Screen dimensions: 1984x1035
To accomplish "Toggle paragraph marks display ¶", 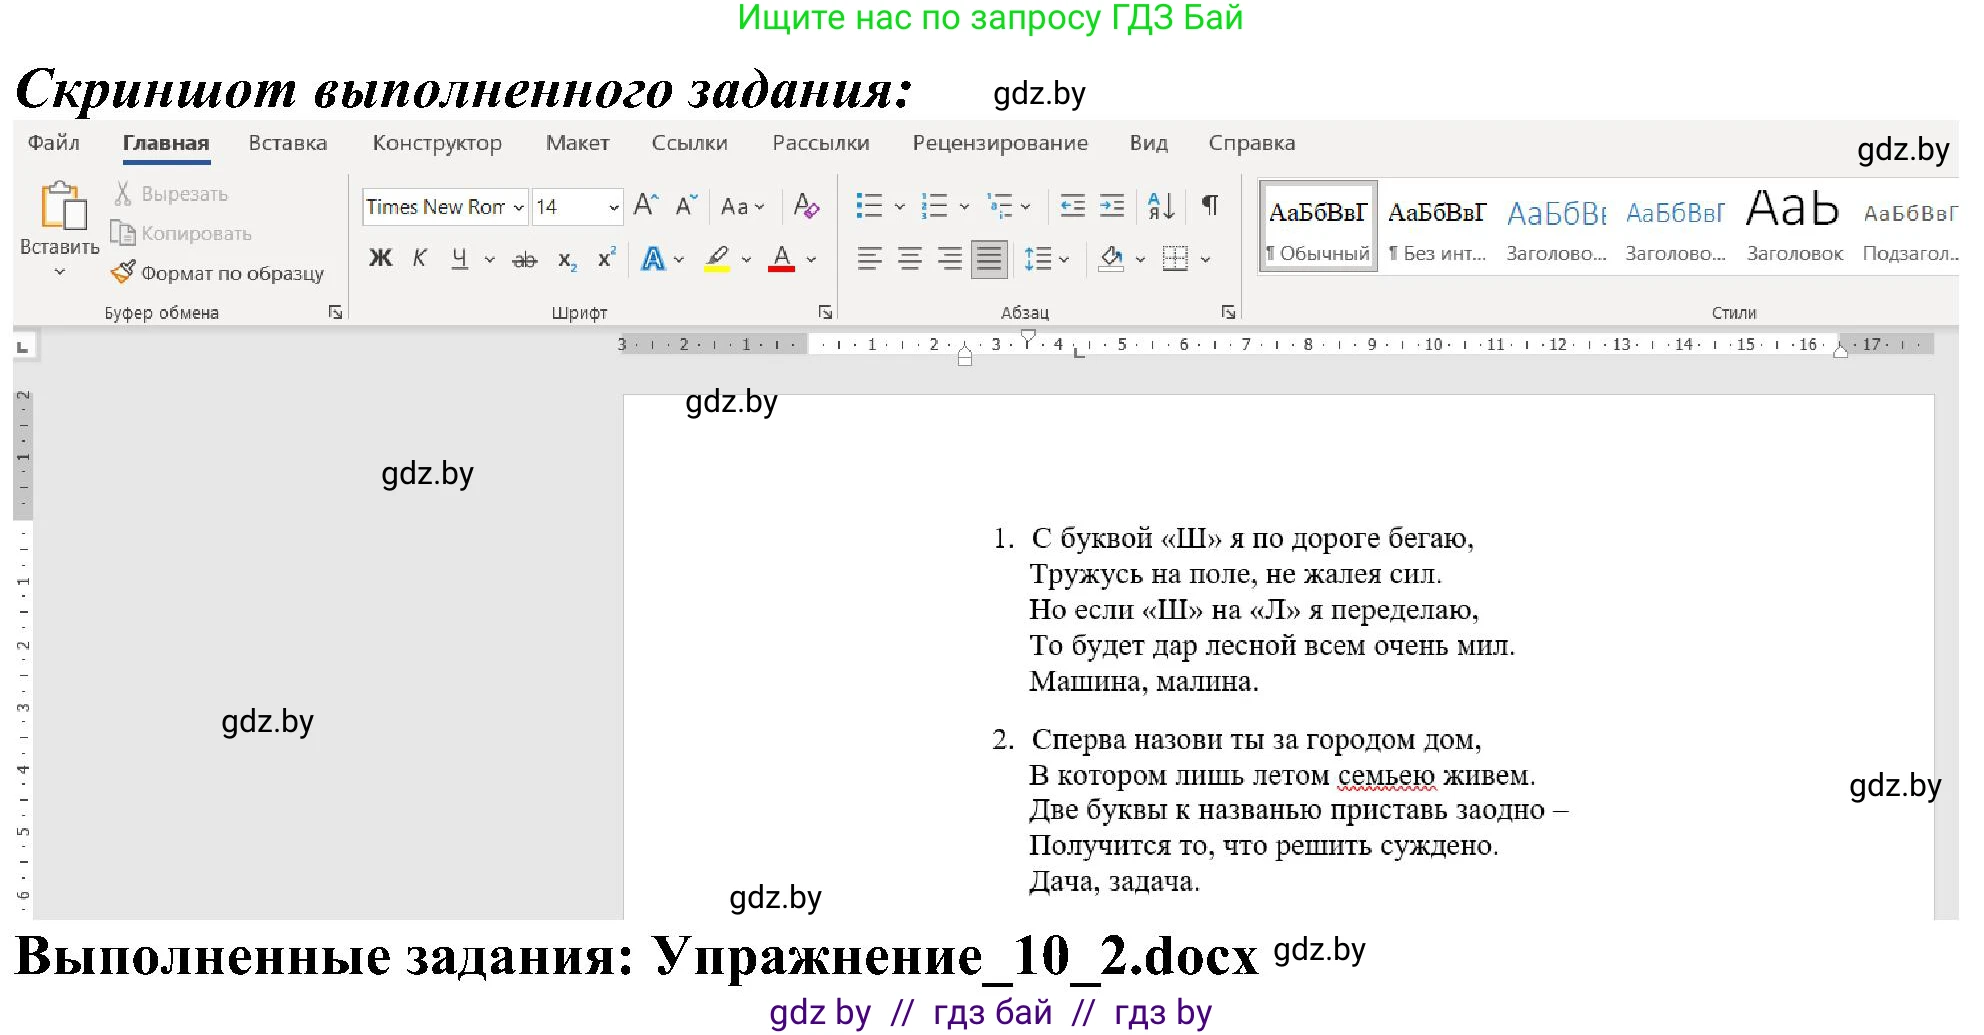I will click(x=1209, y=205).
